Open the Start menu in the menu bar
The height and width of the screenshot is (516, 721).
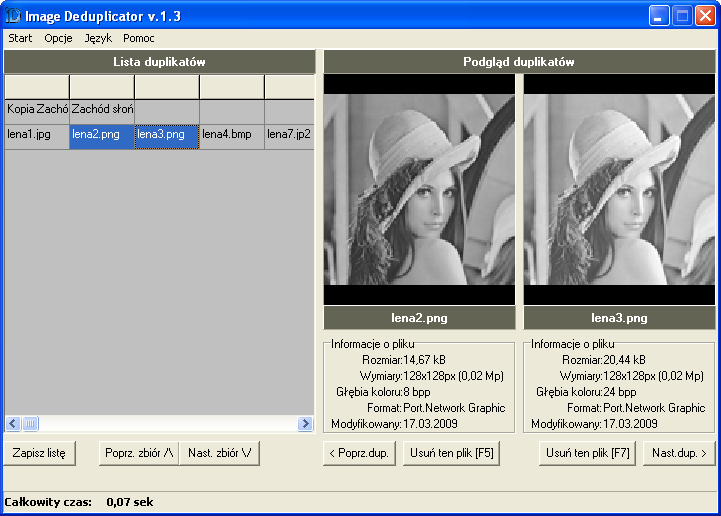(x=20, y=38)
